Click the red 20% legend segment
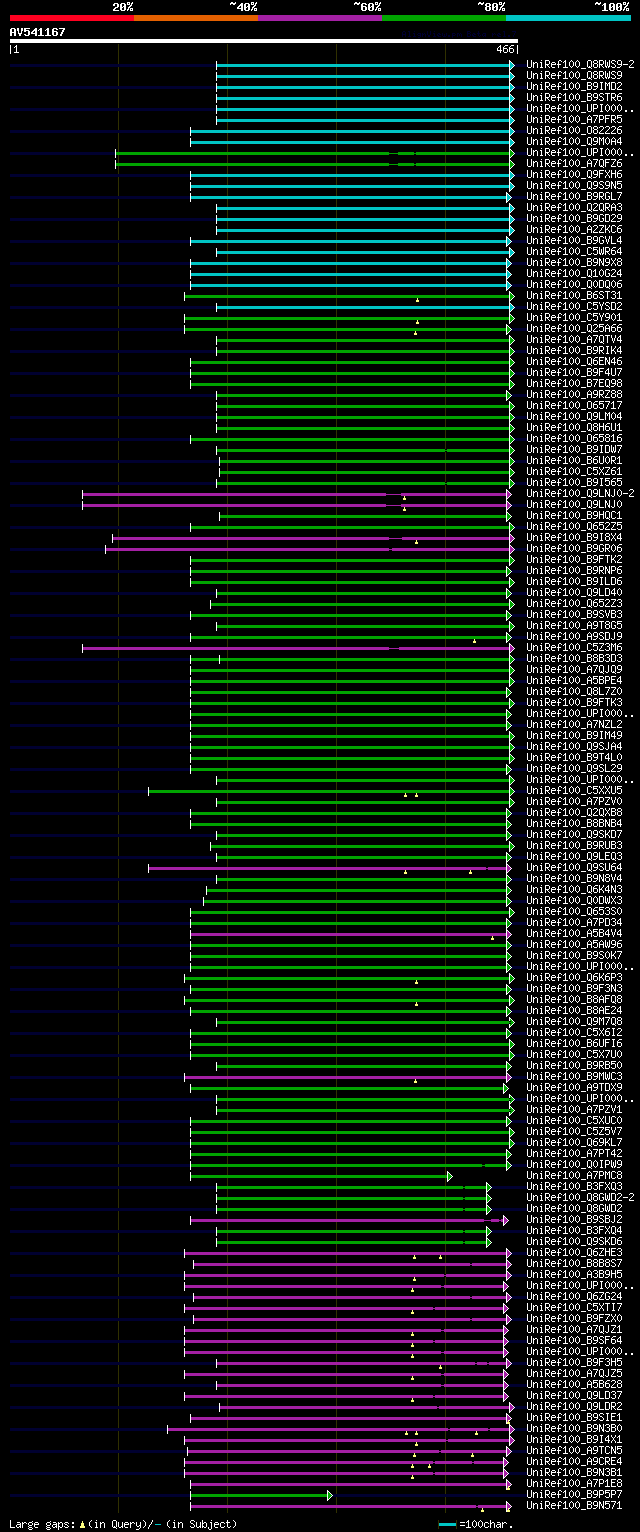 [72, 18]
